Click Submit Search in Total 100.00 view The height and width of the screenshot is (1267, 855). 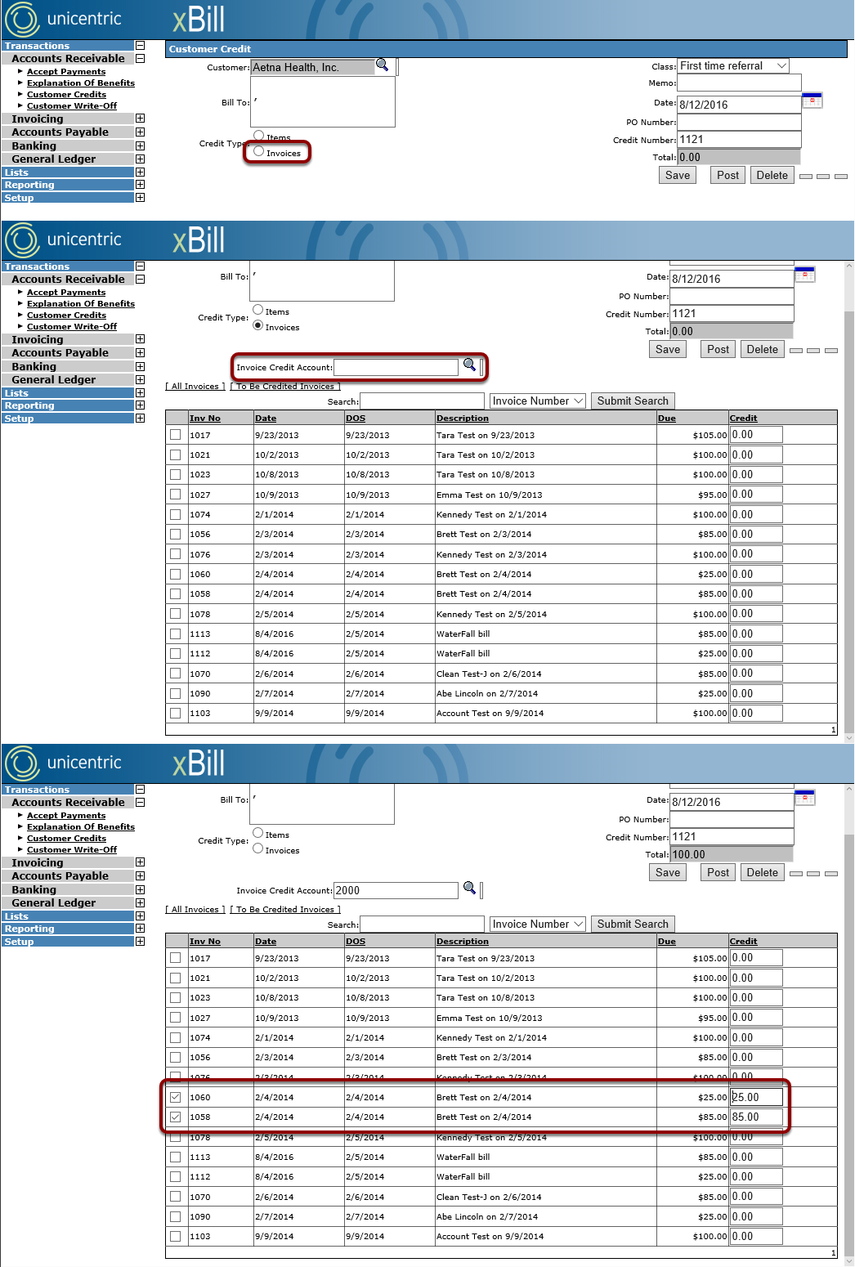coord(632,924)
